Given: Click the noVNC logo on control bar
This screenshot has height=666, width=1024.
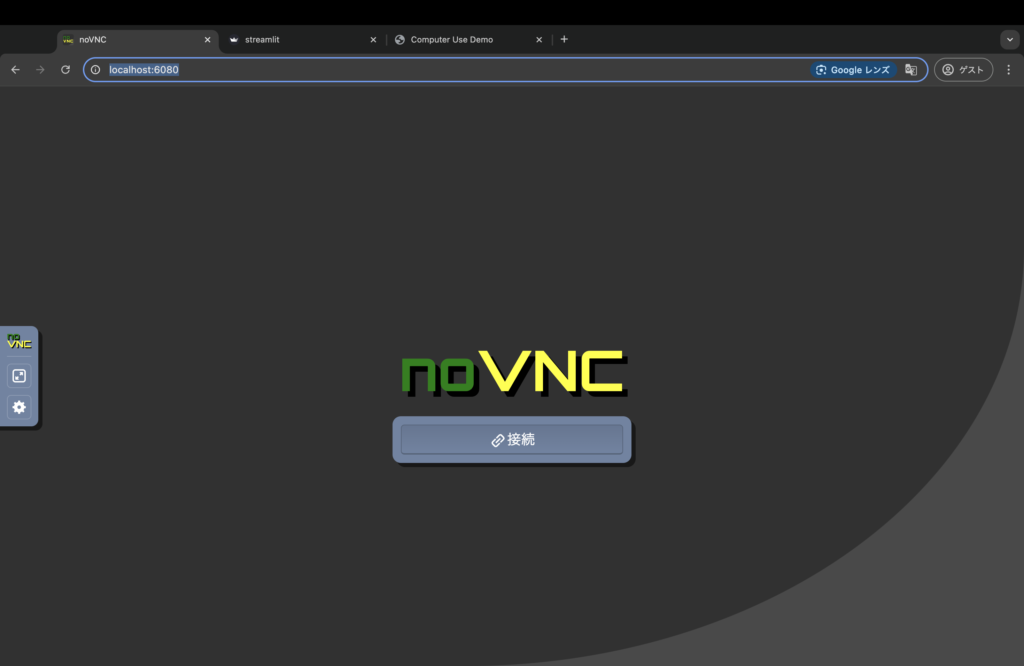Looking at the screenshot, I should pyautogui.click(x=19, y=341).
